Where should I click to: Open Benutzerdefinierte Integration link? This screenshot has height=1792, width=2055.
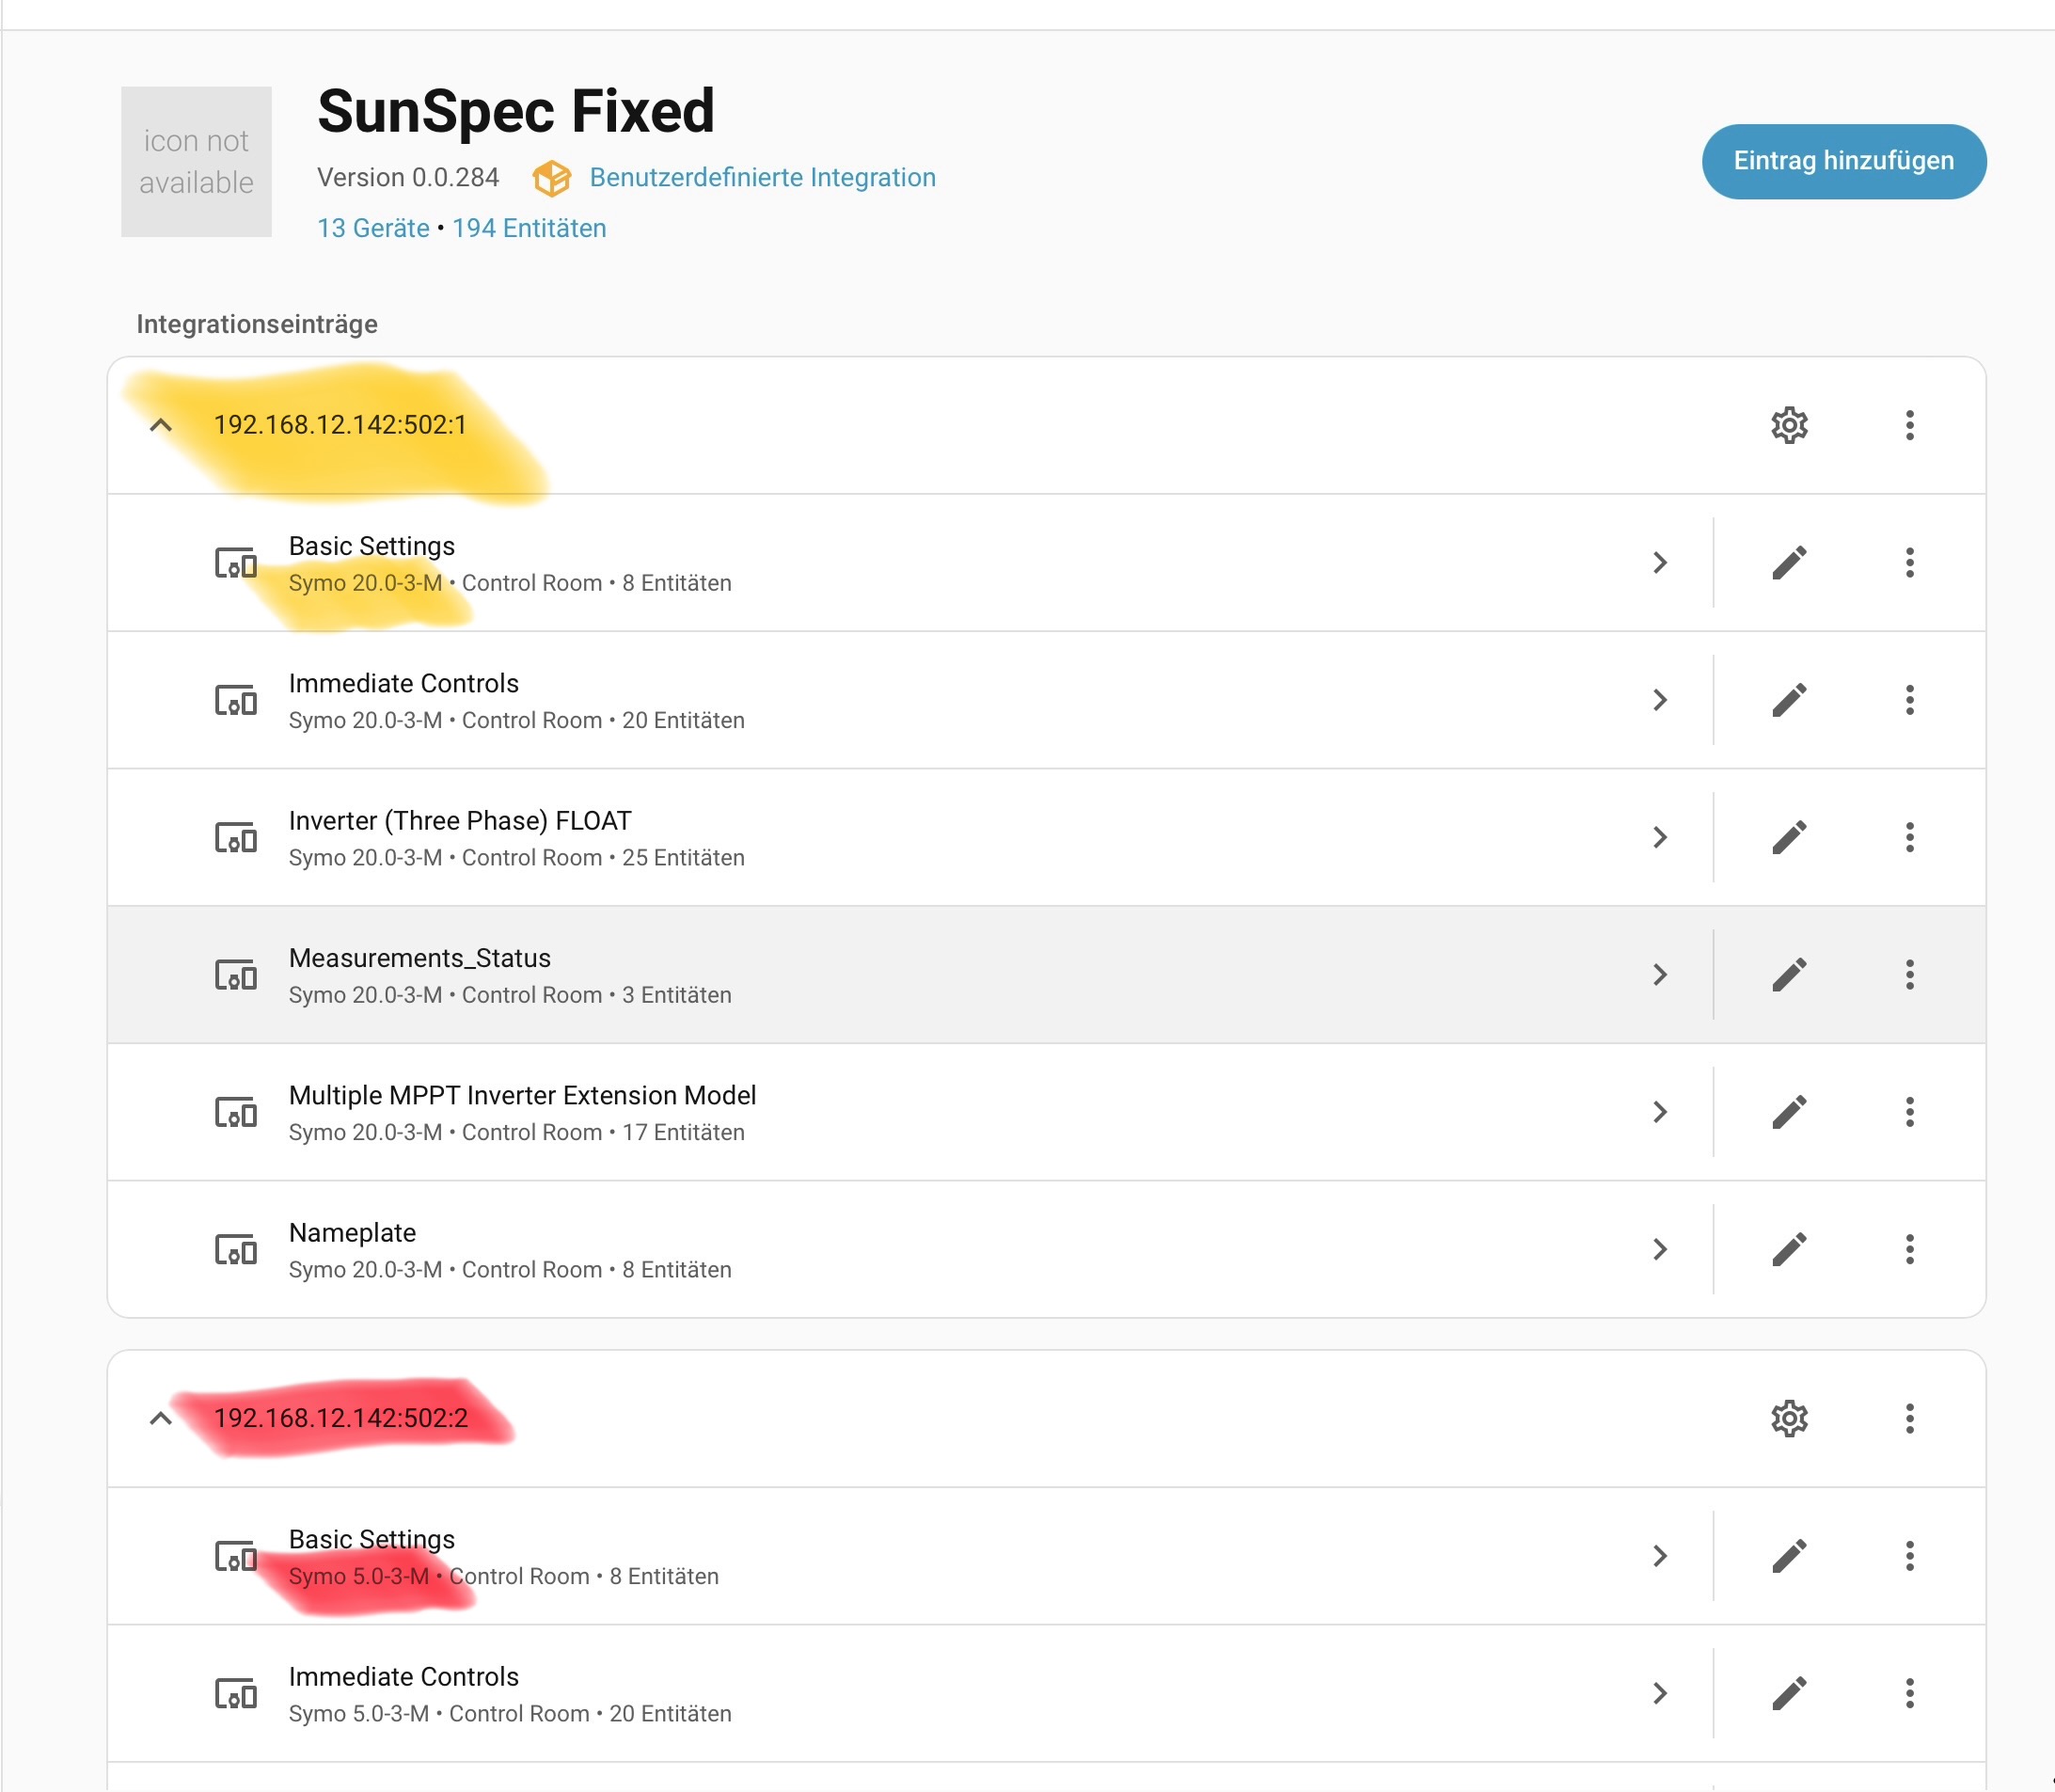tap(762, 177)
